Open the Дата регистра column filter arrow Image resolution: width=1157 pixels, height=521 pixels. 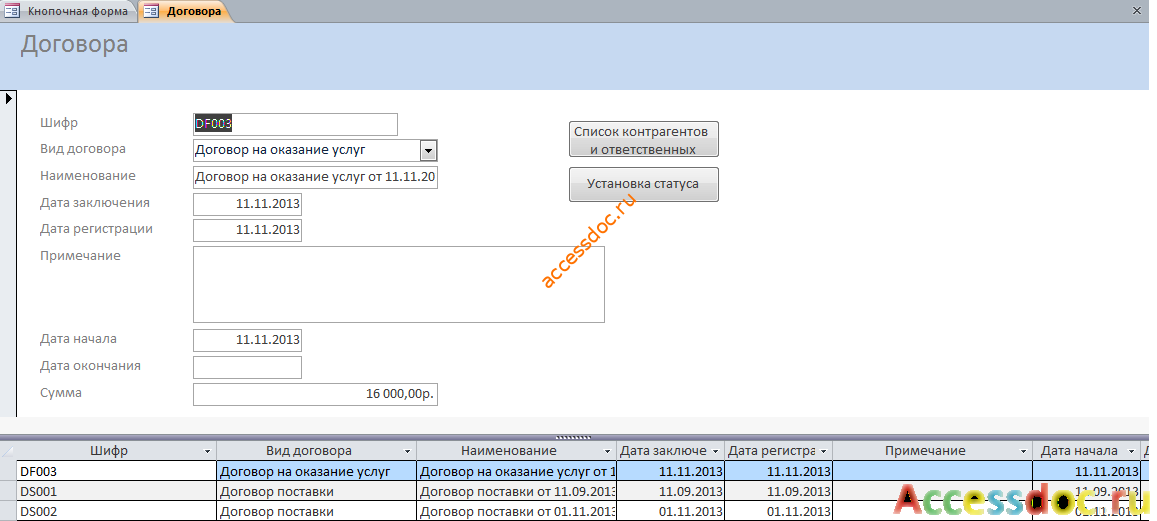click(x=823, y=451)
